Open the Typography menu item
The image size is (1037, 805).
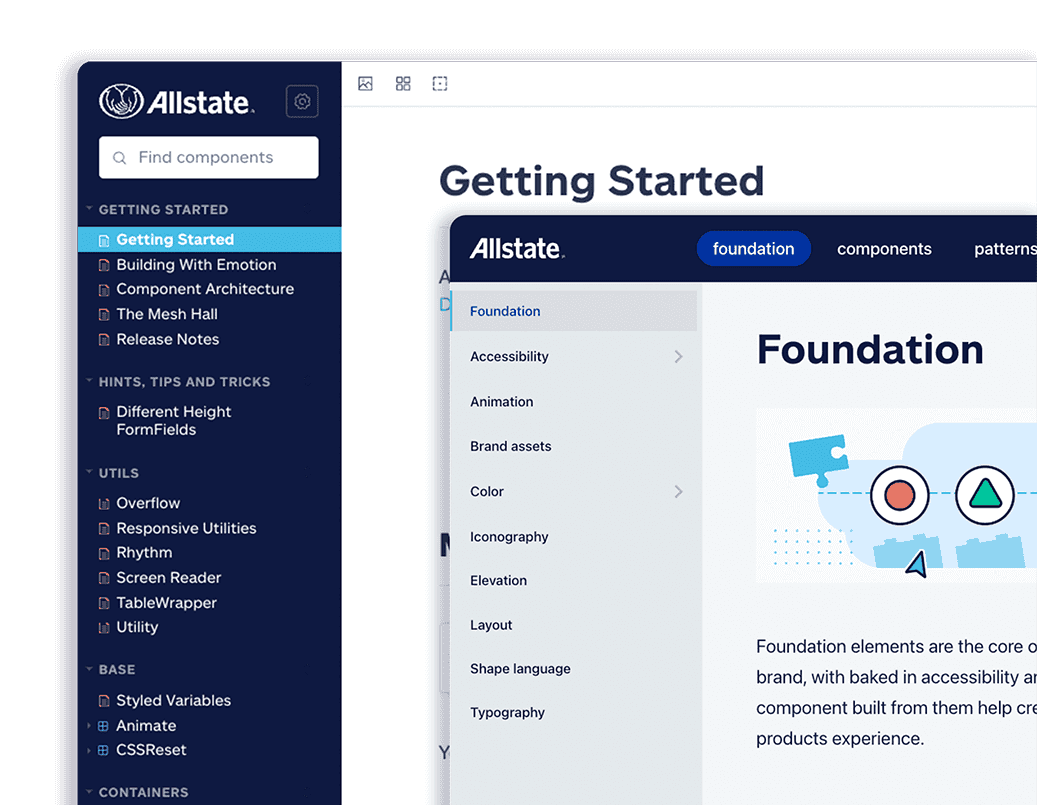pyautogui.click(x=507, y=713)
